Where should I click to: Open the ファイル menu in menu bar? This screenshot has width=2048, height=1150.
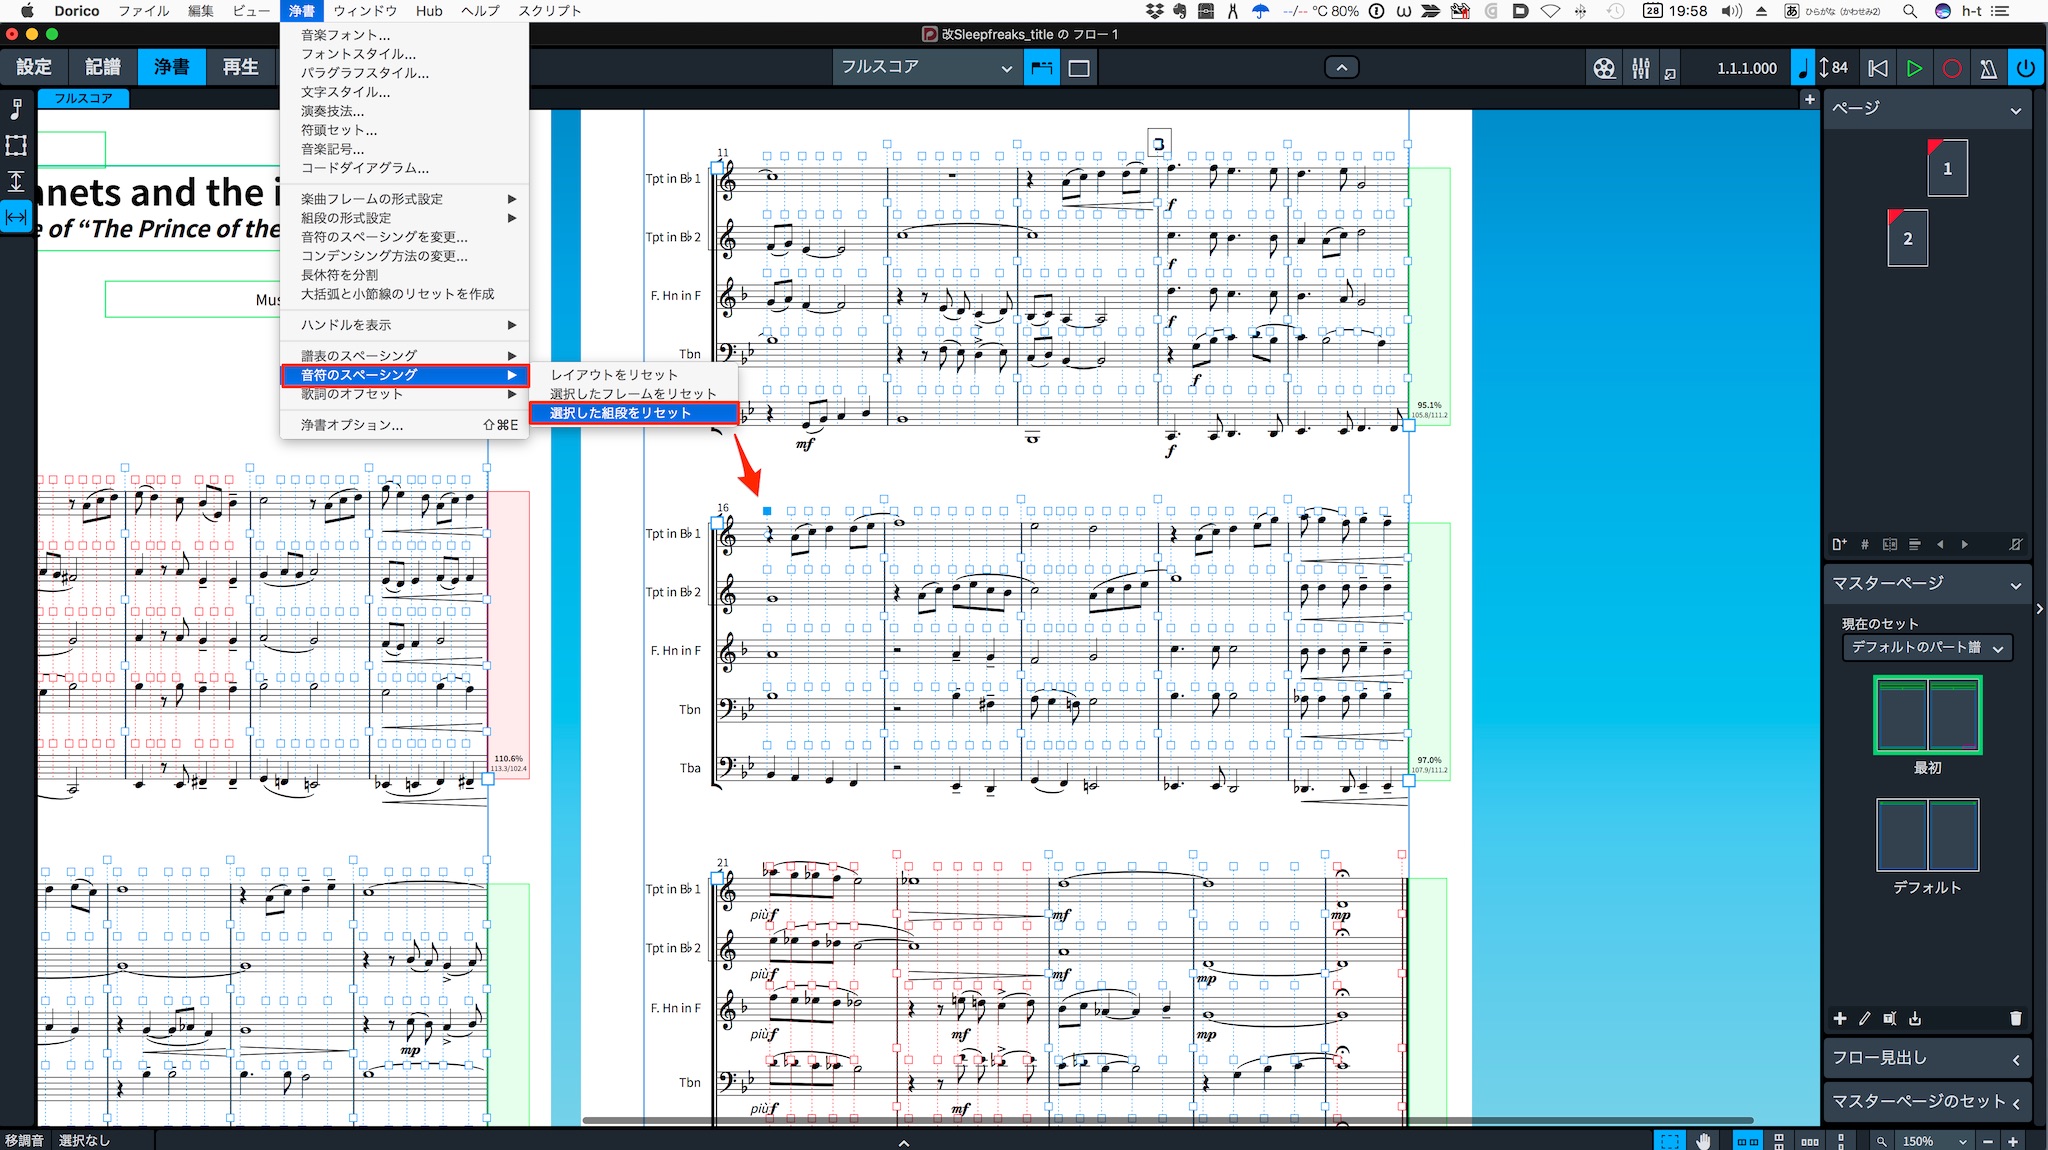pyautogui.click(x=143, y=11)
